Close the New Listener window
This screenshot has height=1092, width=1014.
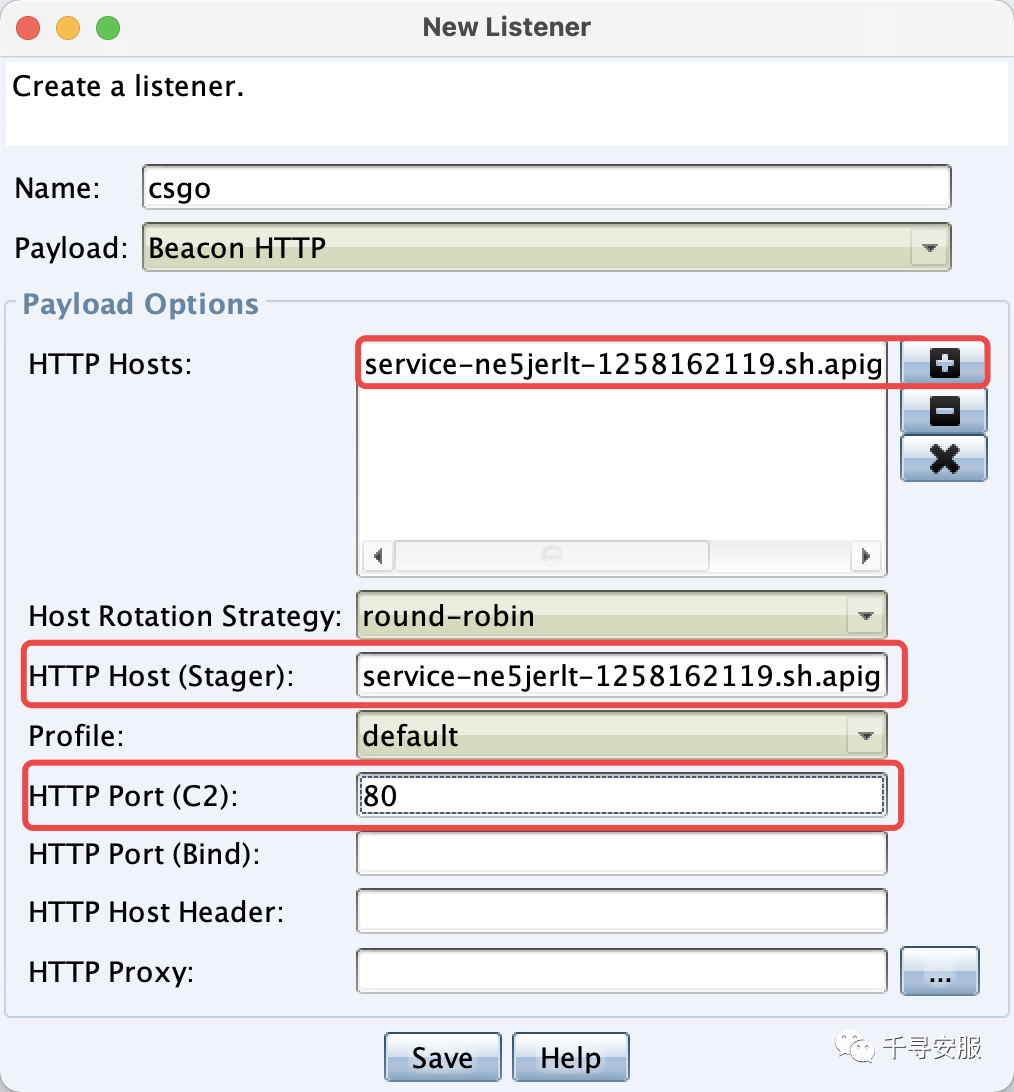(x=28, y=28)
